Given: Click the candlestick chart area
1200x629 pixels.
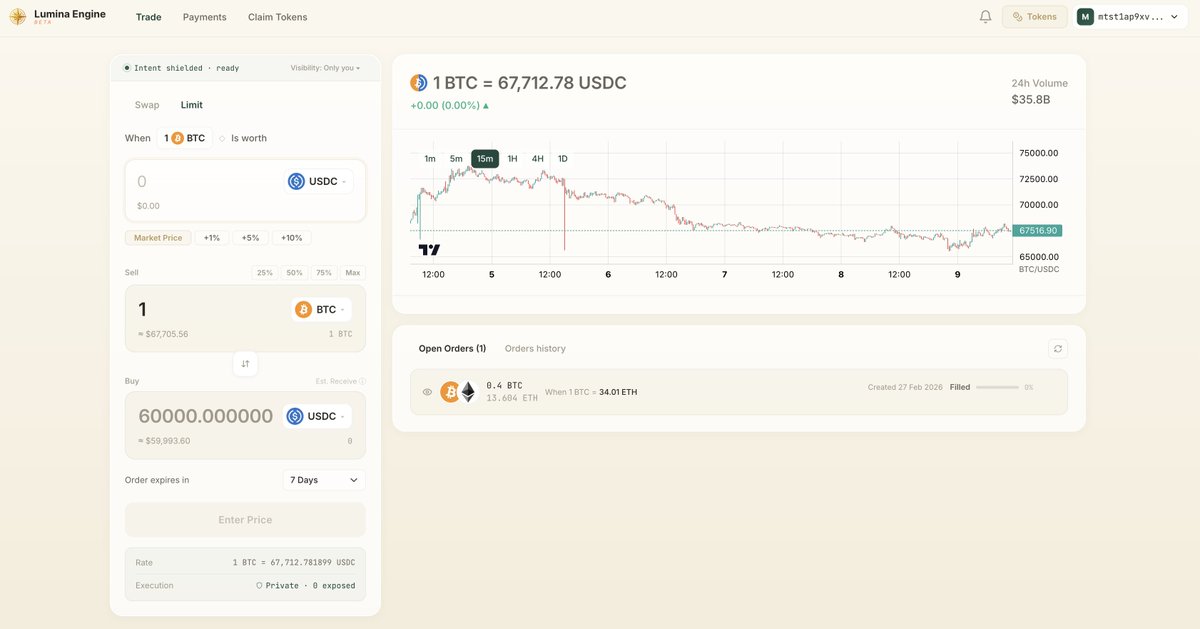Looking at the screenshot, I should pos(711,205).
